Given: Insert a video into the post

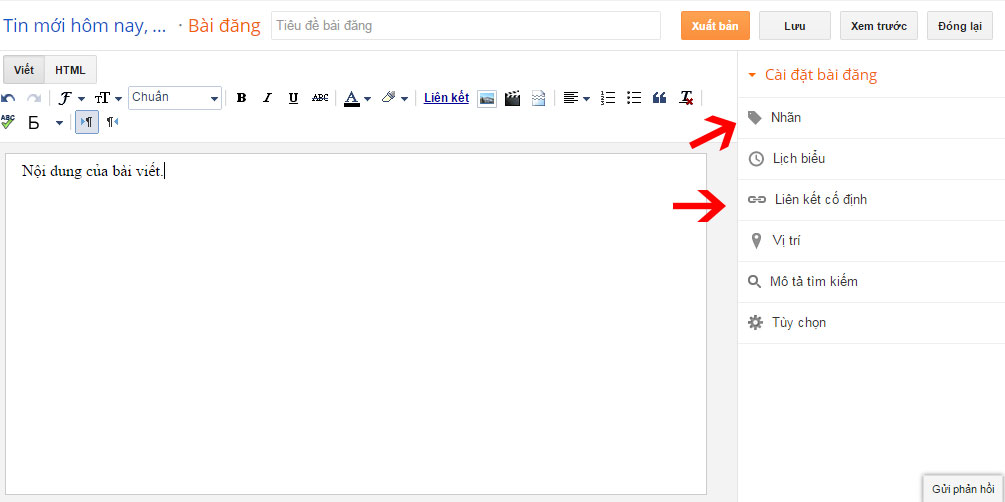Looking at the screenshot, I should click(x=512, y=98).
